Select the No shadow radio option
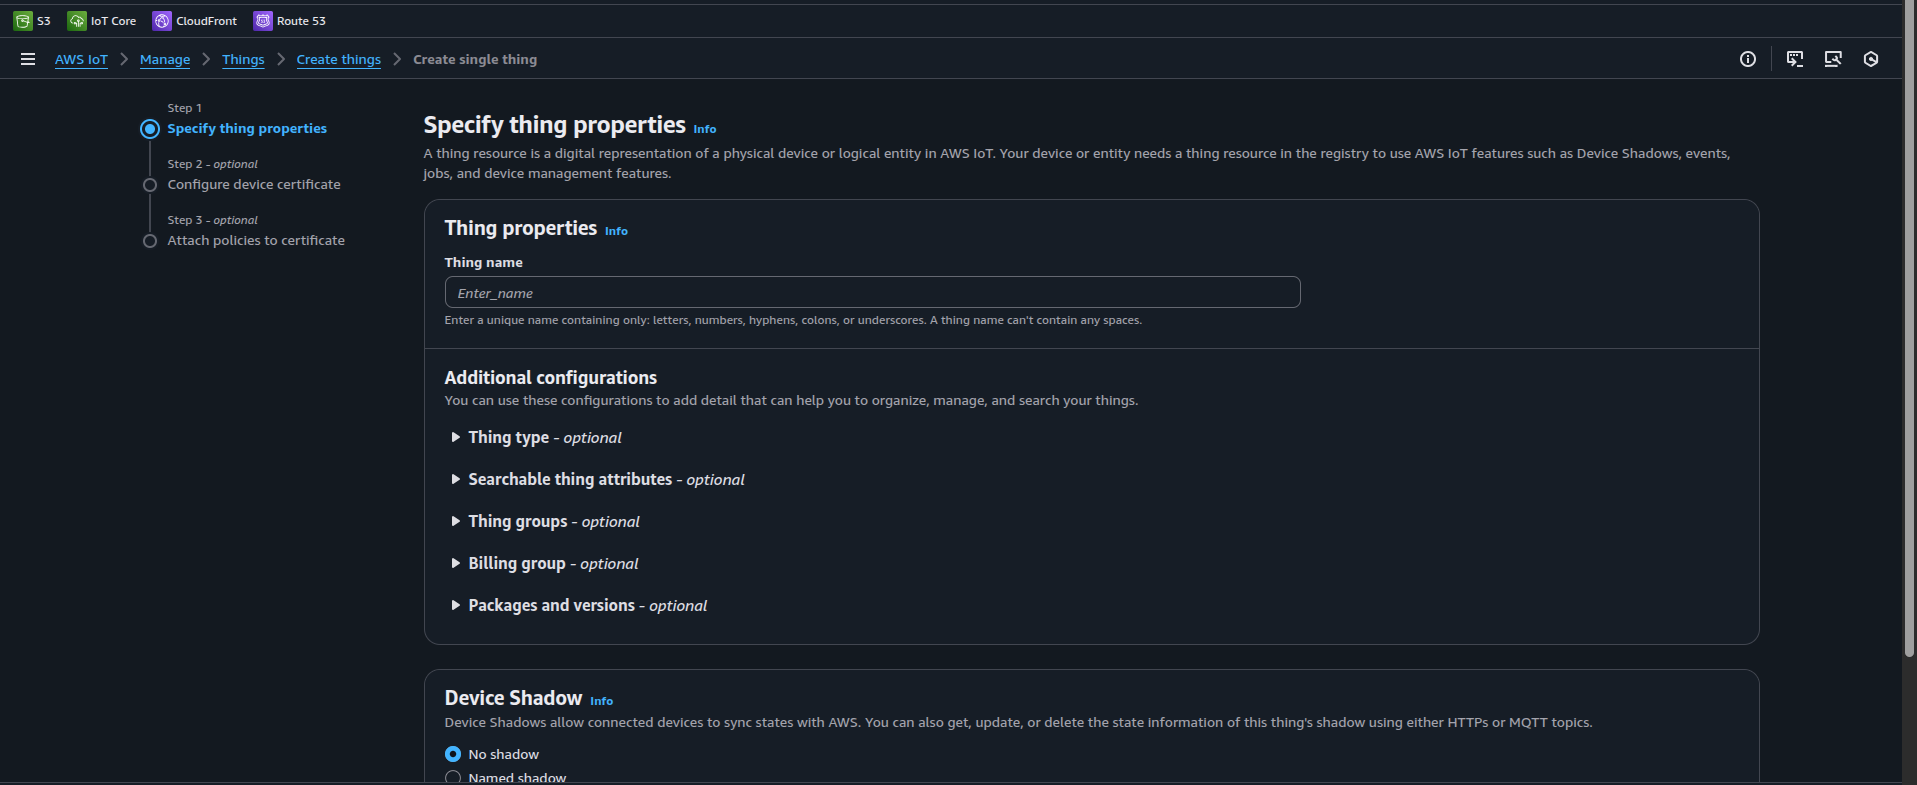The image size is (1917, 785). coord(453,754)
